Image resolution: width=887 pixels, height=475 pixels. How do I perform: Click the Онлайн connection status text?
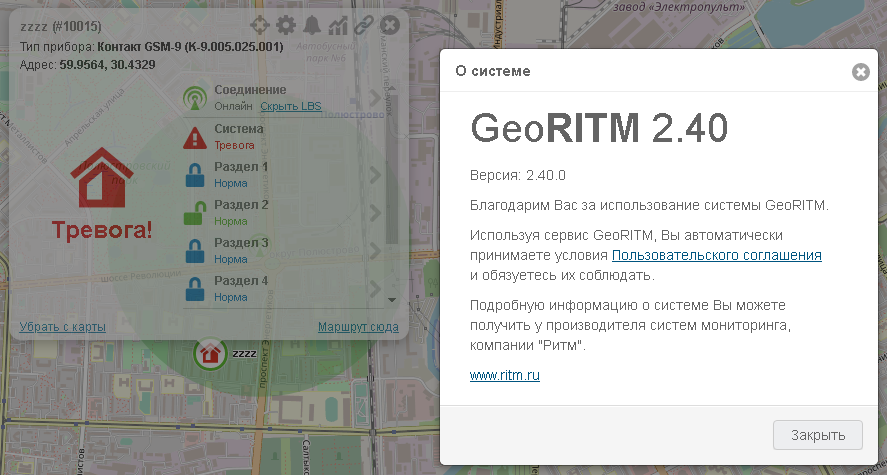(x=233, y=106)
